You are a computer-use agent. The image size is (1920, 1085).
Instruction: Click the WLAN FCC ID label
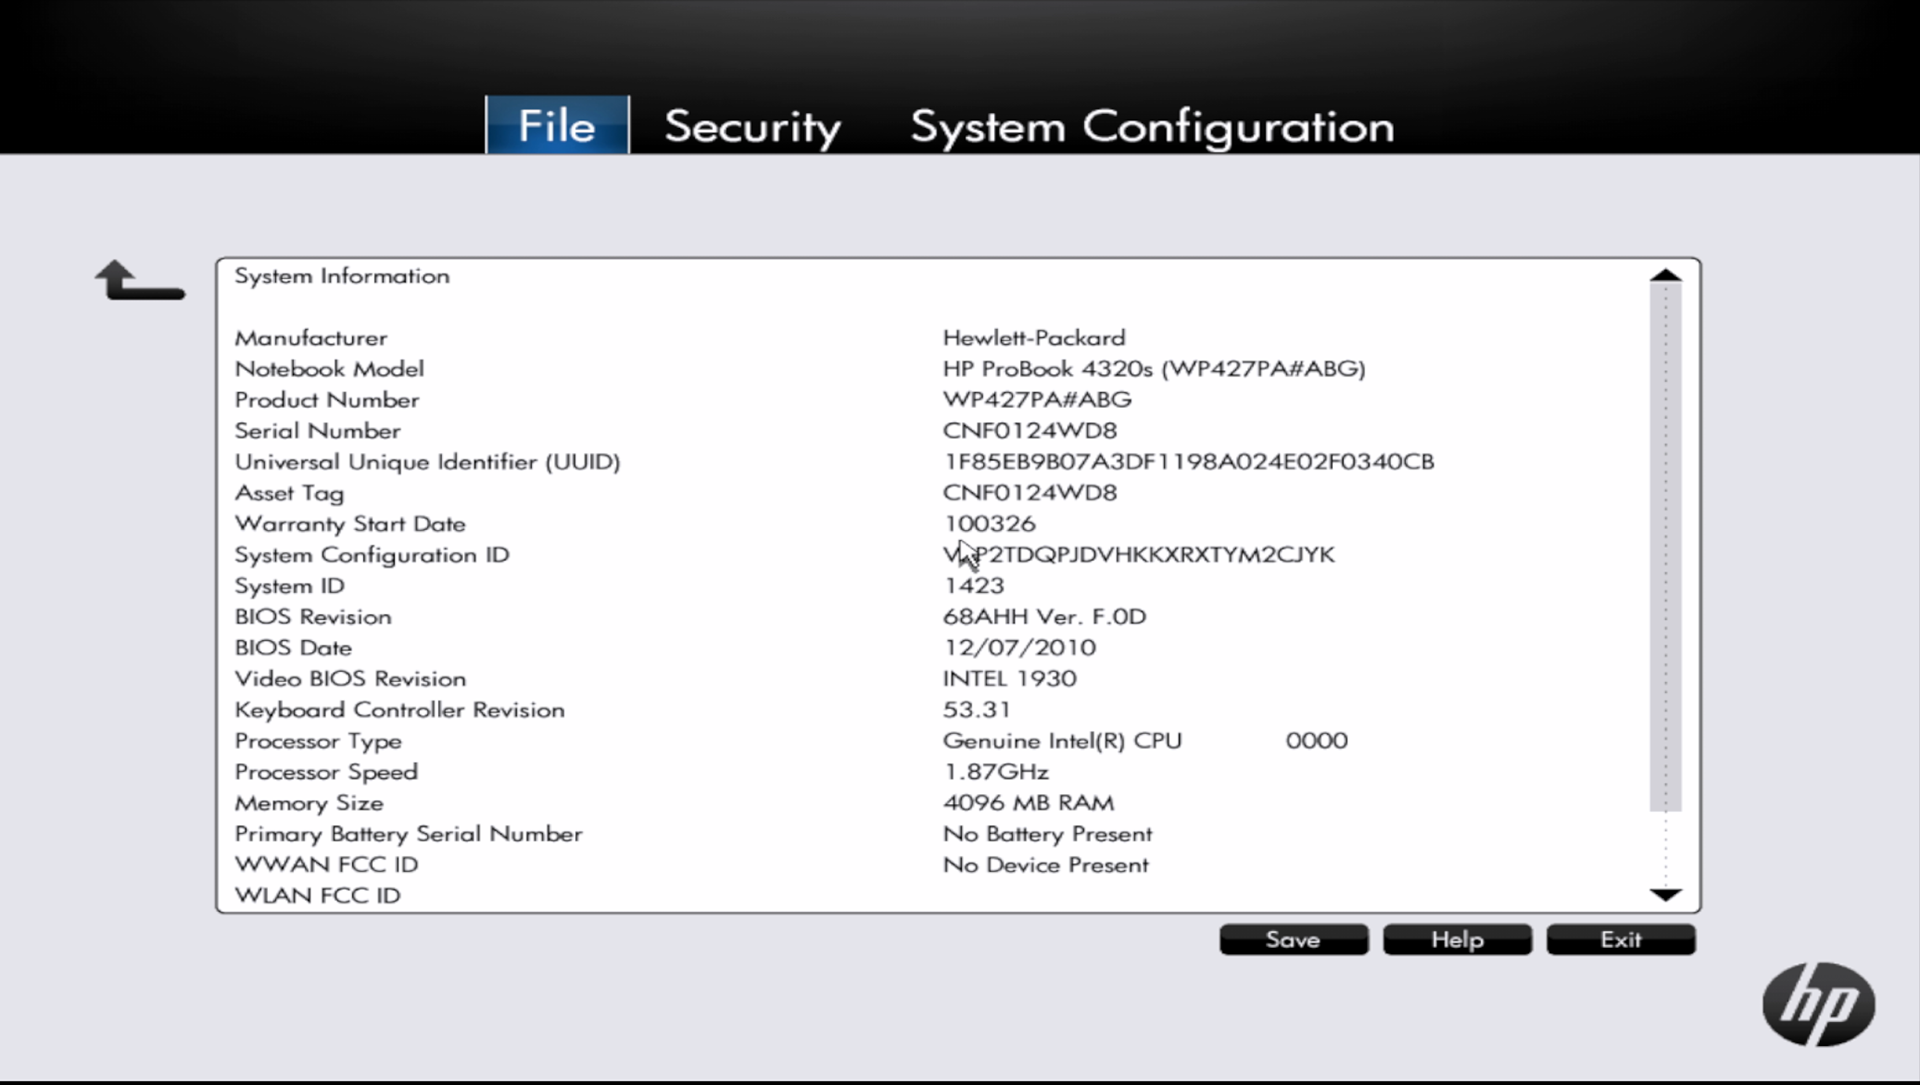pos(317,896)
